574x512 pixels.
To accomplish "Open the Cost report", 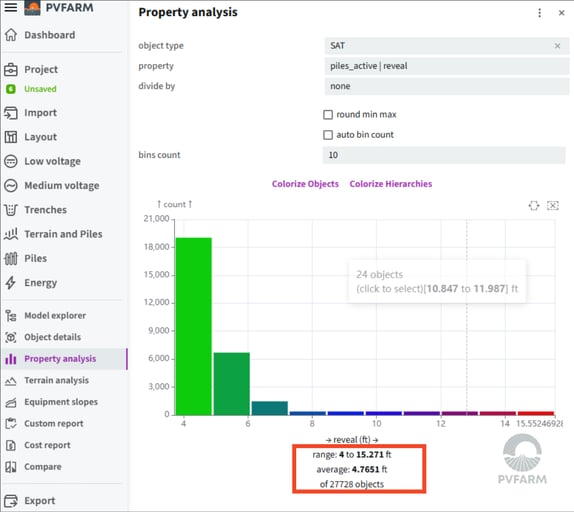I will (x=47, y=445).
